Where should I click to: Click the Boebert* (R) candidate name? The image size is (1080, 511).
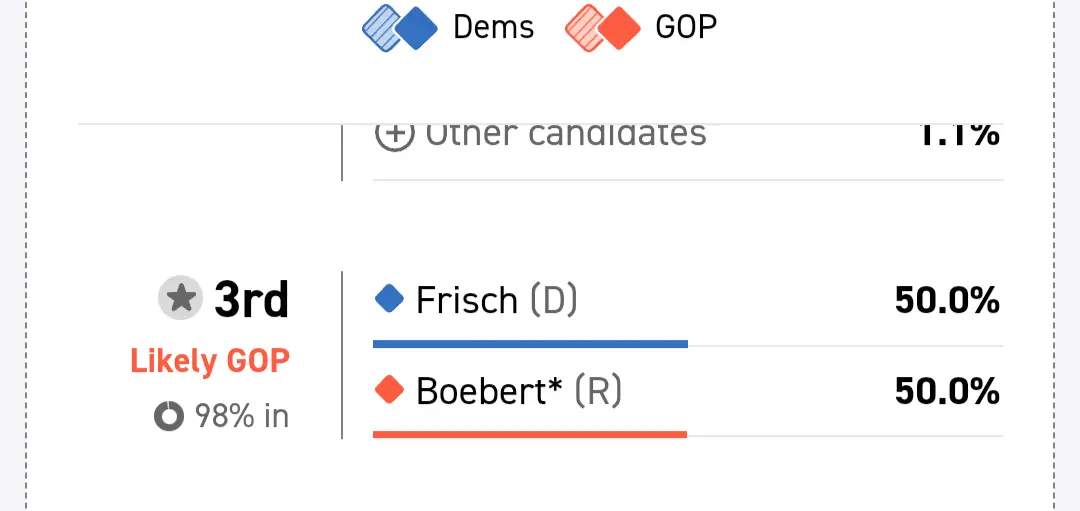pos(518,391)
